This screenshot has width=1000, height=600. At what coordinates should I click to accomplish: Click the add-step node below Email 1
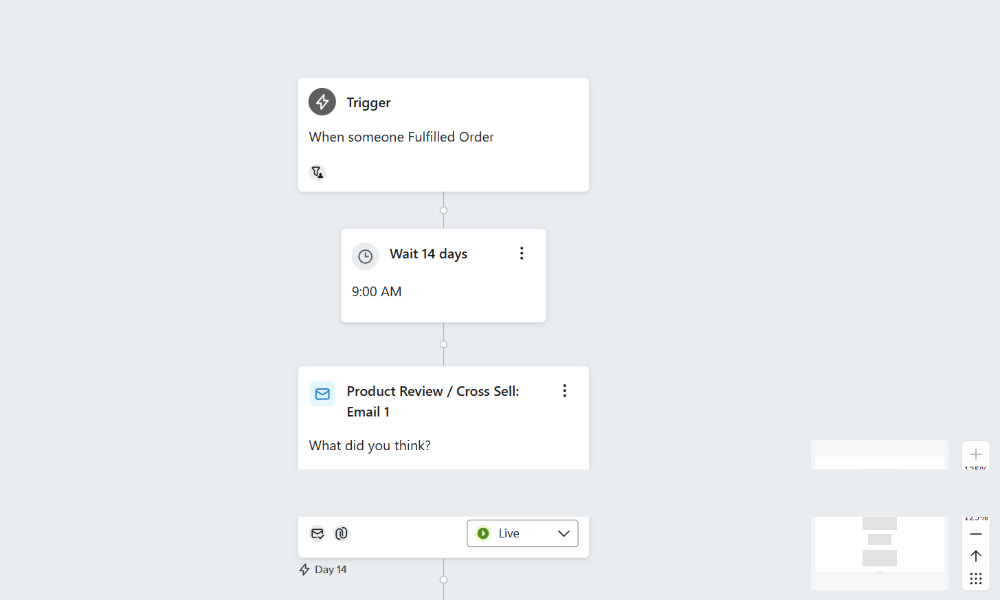pos(444,580)
